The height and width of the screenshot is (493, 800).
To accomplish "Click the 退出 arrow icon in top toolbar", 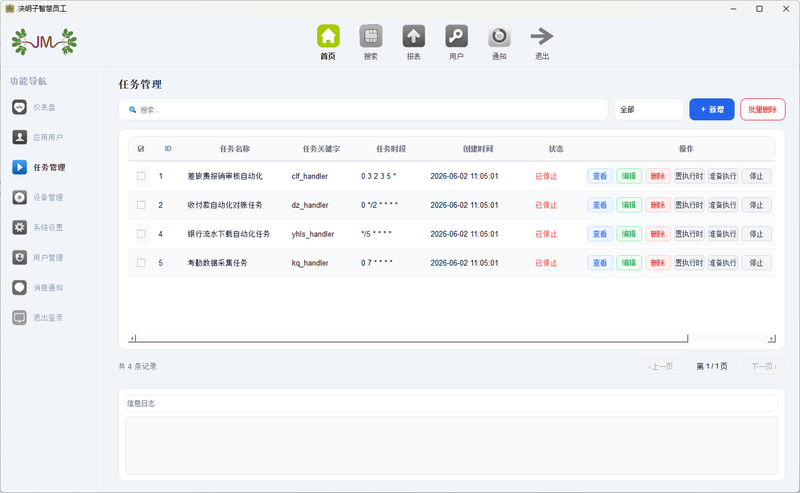I will (542, 42).
